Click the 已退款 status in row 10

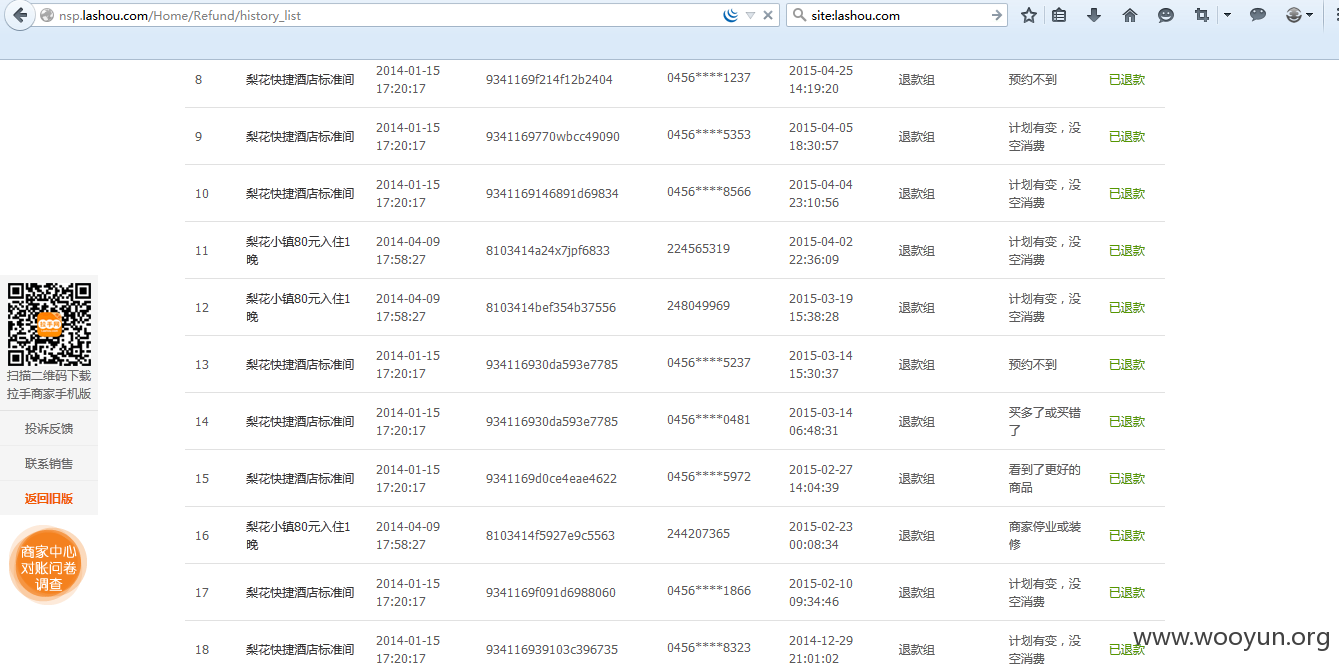coord(1127,193)
